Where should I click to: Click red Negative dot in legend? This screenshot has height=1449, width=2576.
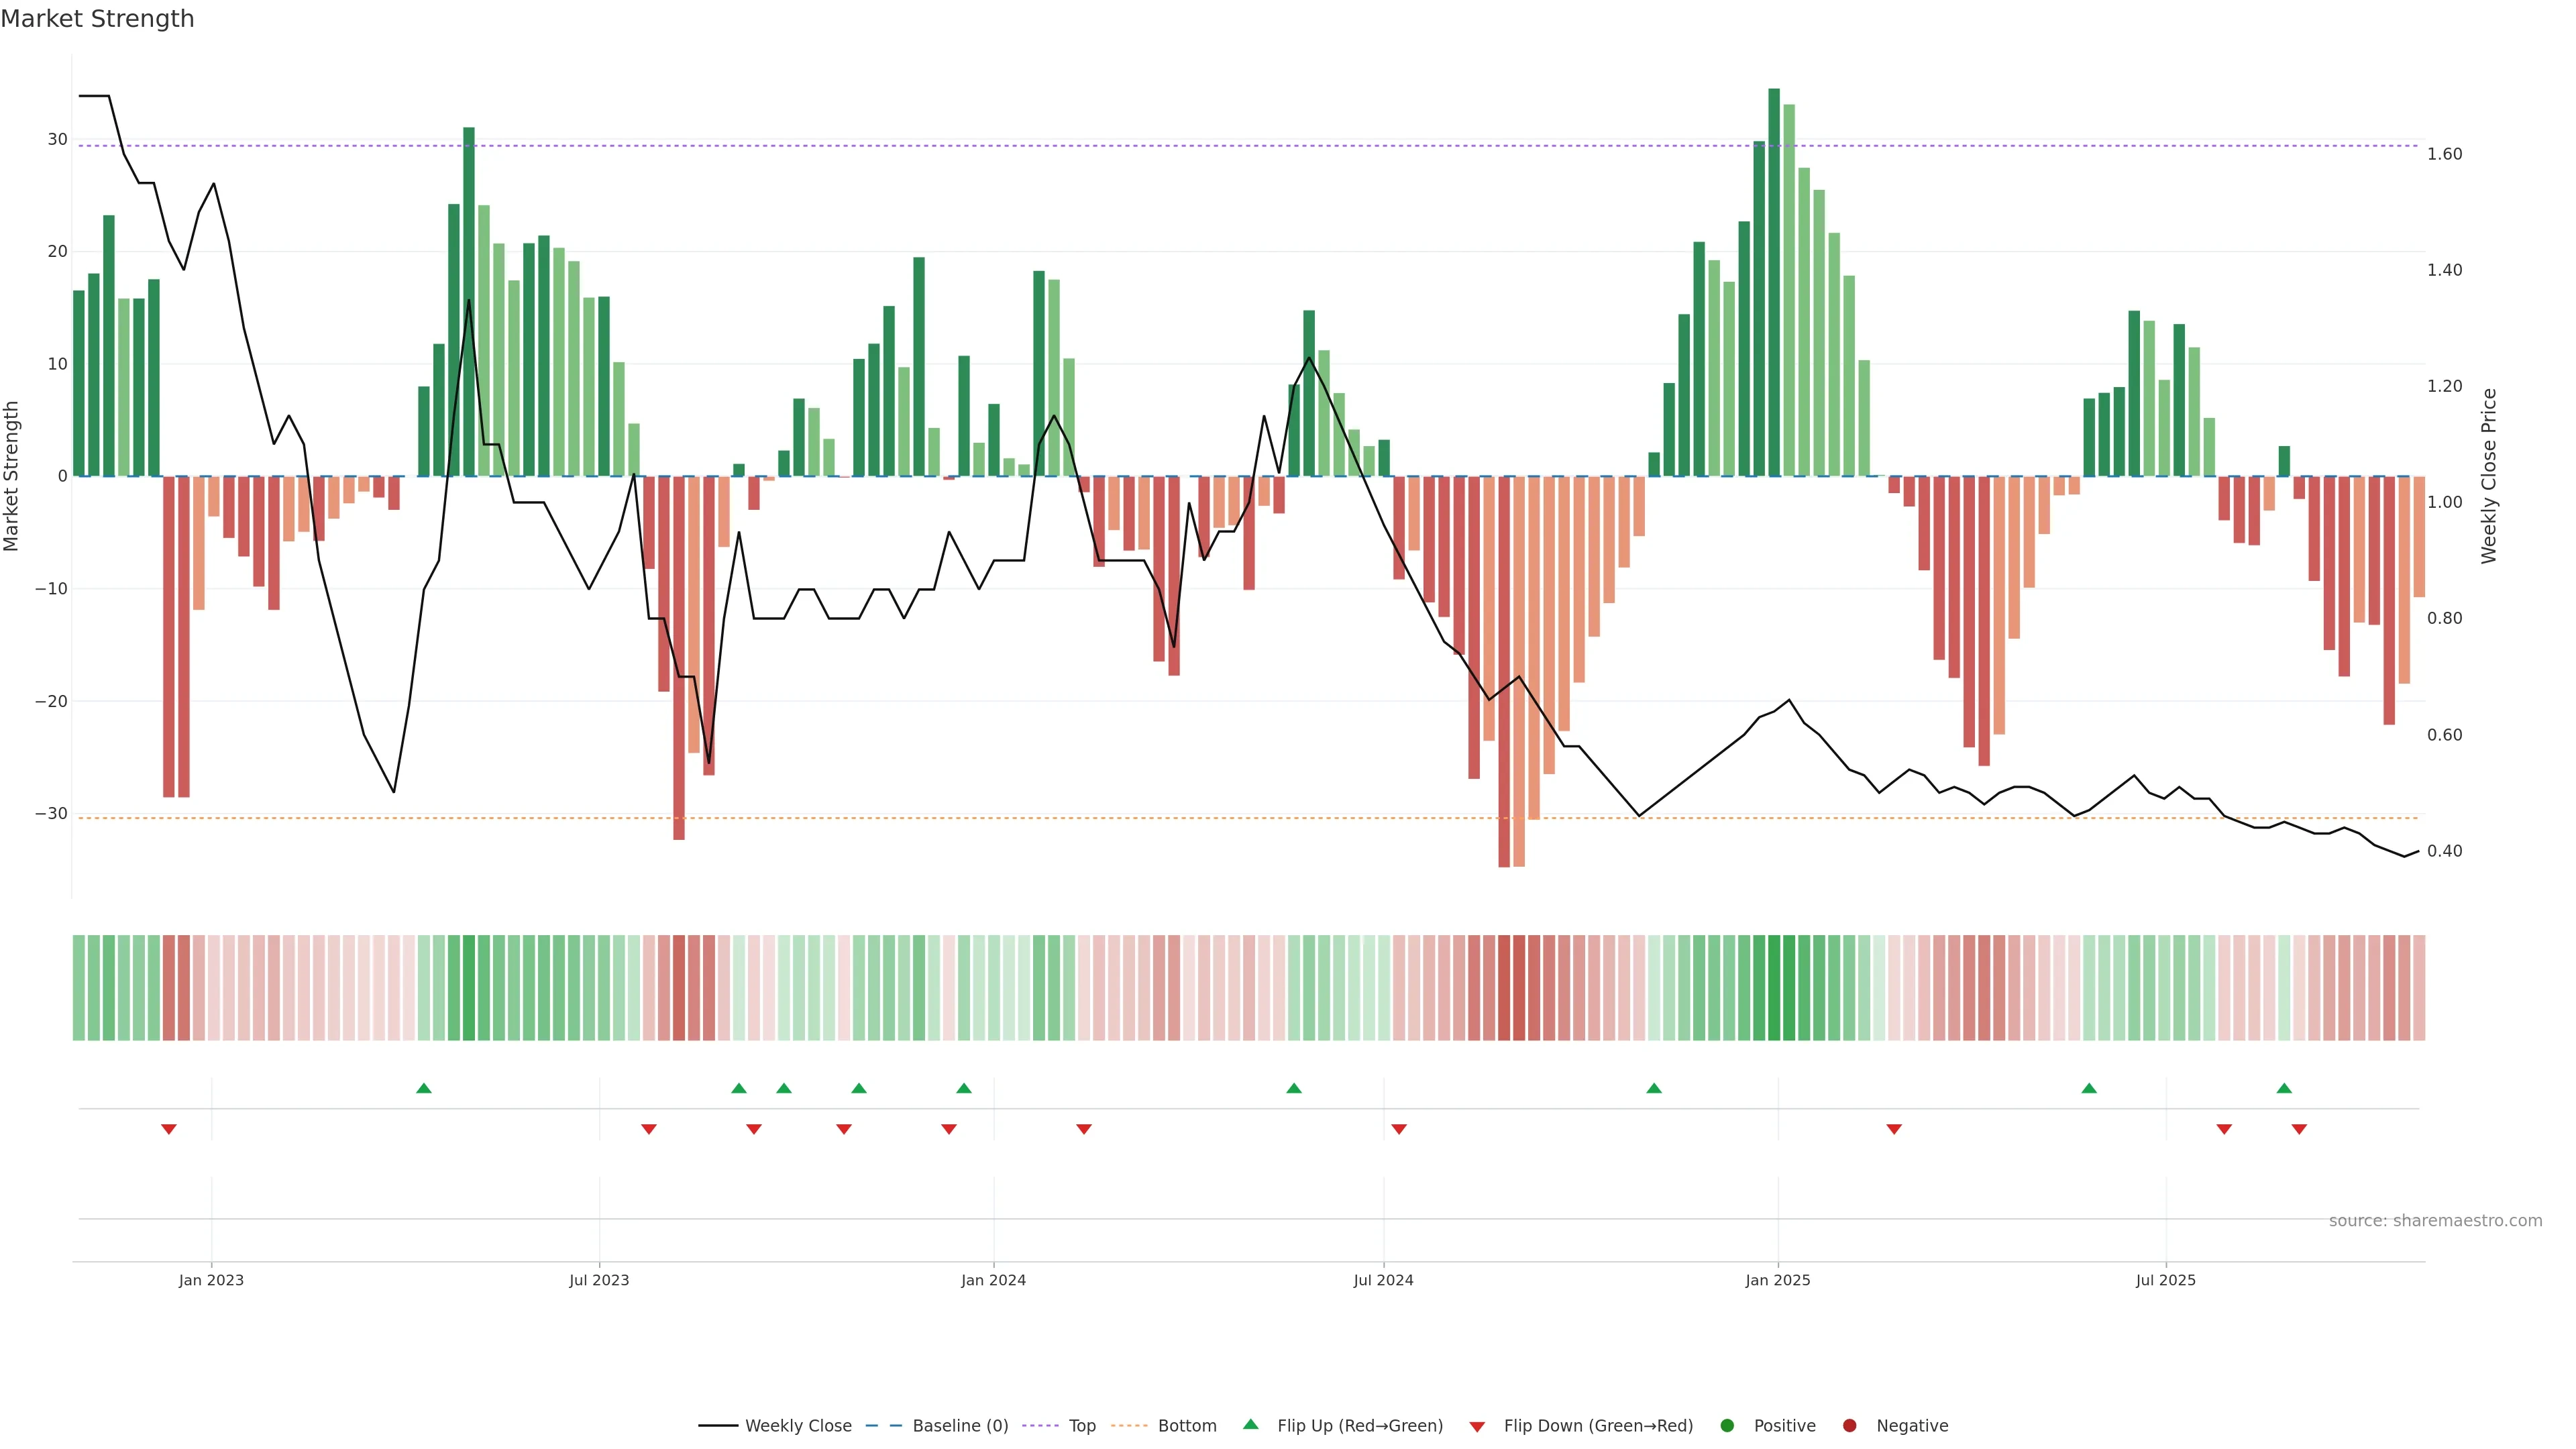click(1849, 1426)
